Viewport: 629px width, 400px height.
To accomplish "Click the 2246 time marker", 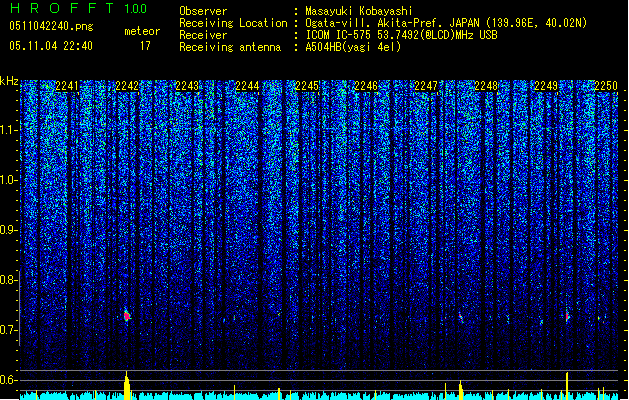I will click(x=366, y=86).
